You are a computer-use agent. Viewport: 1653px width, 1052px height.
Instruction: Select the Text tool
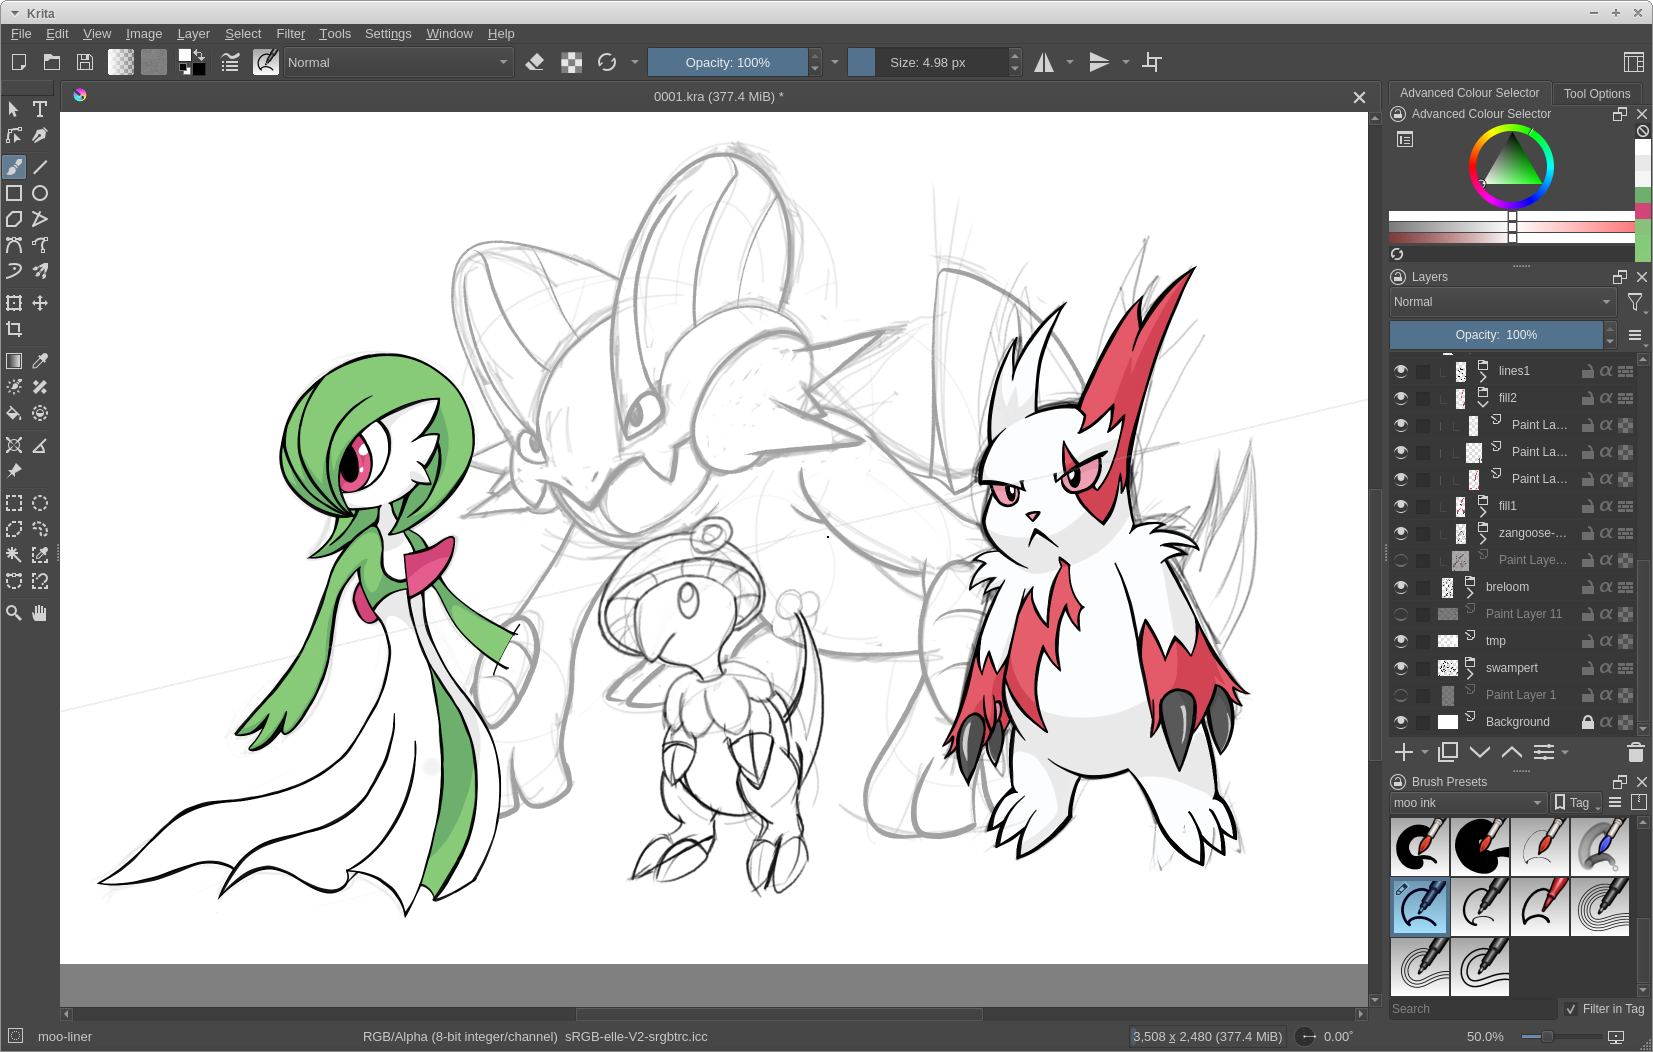coord(40,109)
